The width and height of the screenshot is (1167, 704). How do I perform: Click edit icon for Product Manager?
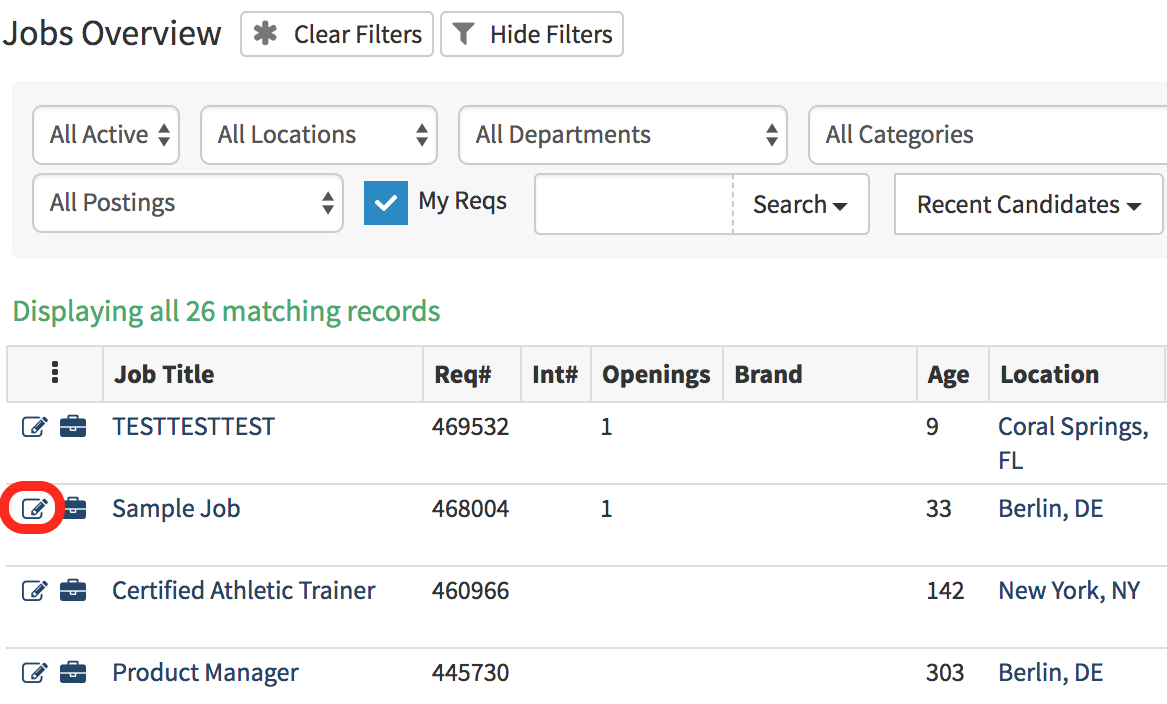(x=34, y=673)
